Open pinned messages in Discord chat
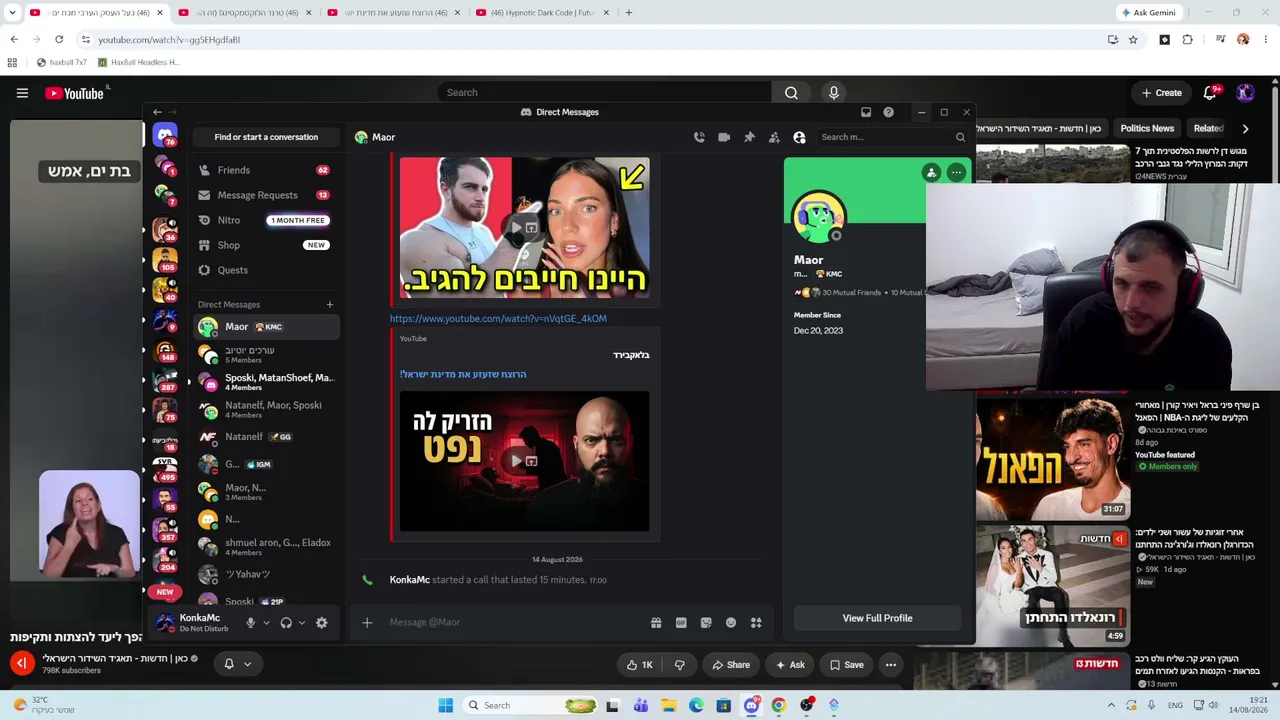Image resolution: width=1280 pixels, height=720 pixels. pyautogui.click(x=749, y=137)
